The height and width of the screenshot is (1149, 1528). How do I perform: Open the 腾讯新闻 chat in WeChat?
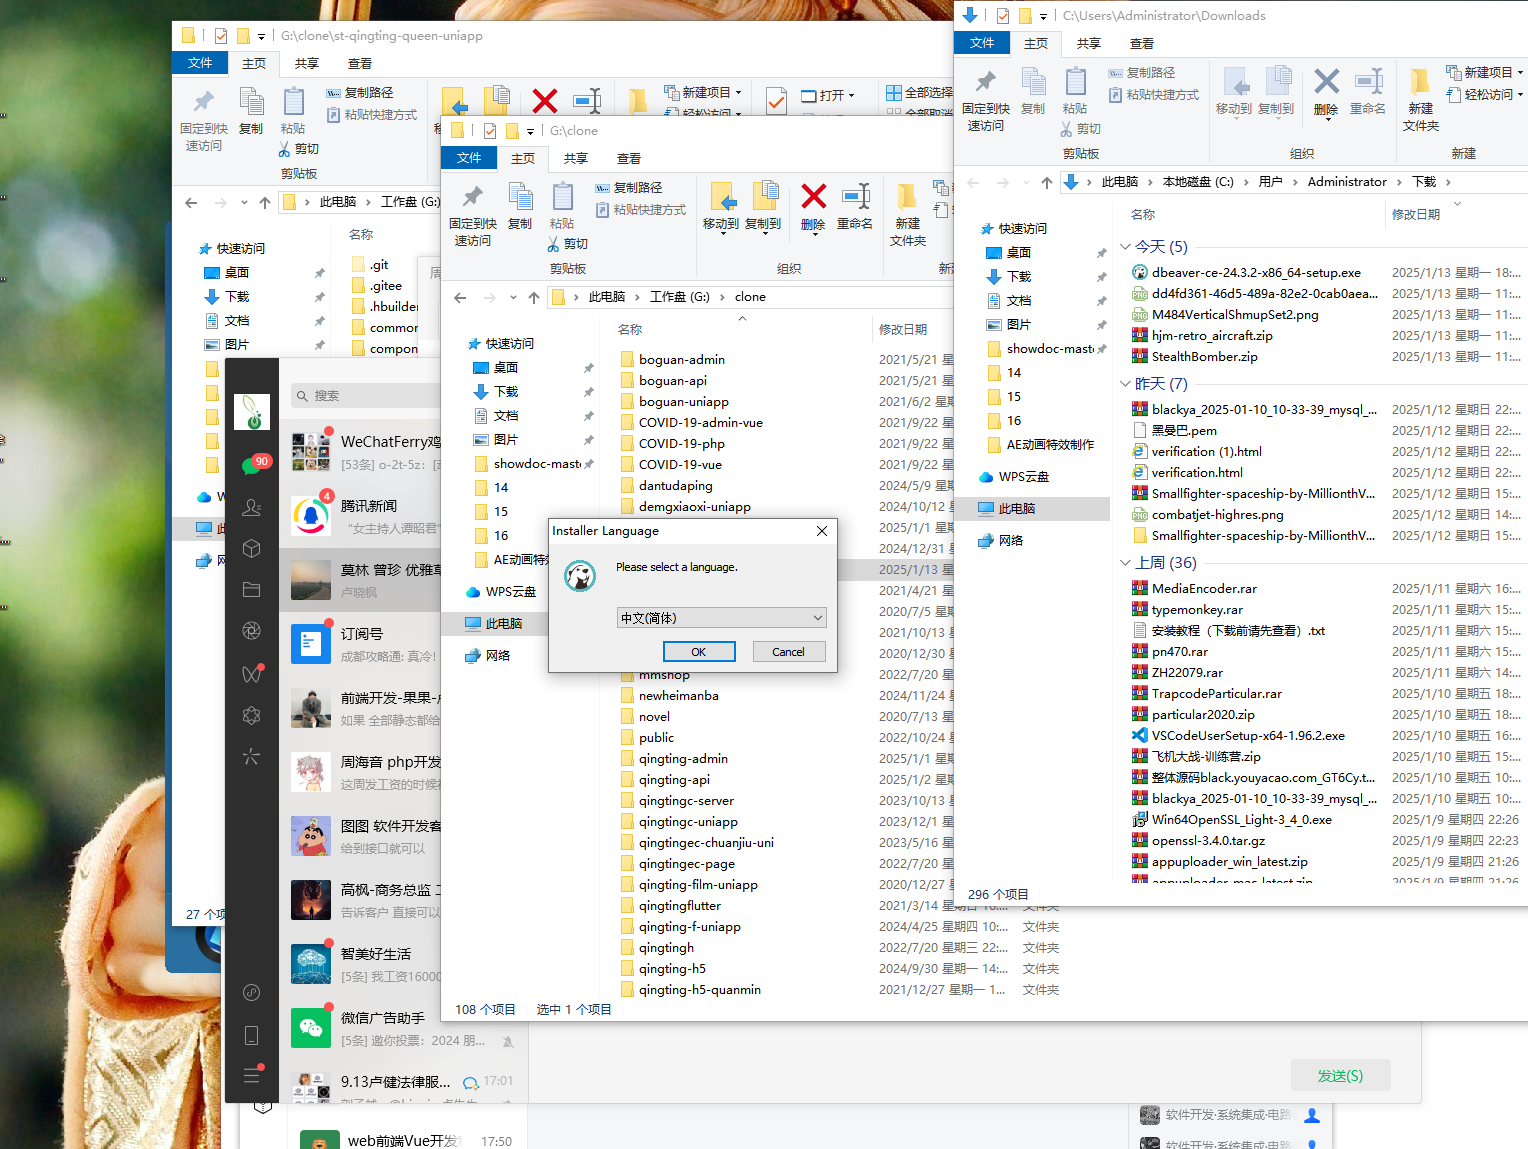(x=362, y=516)
